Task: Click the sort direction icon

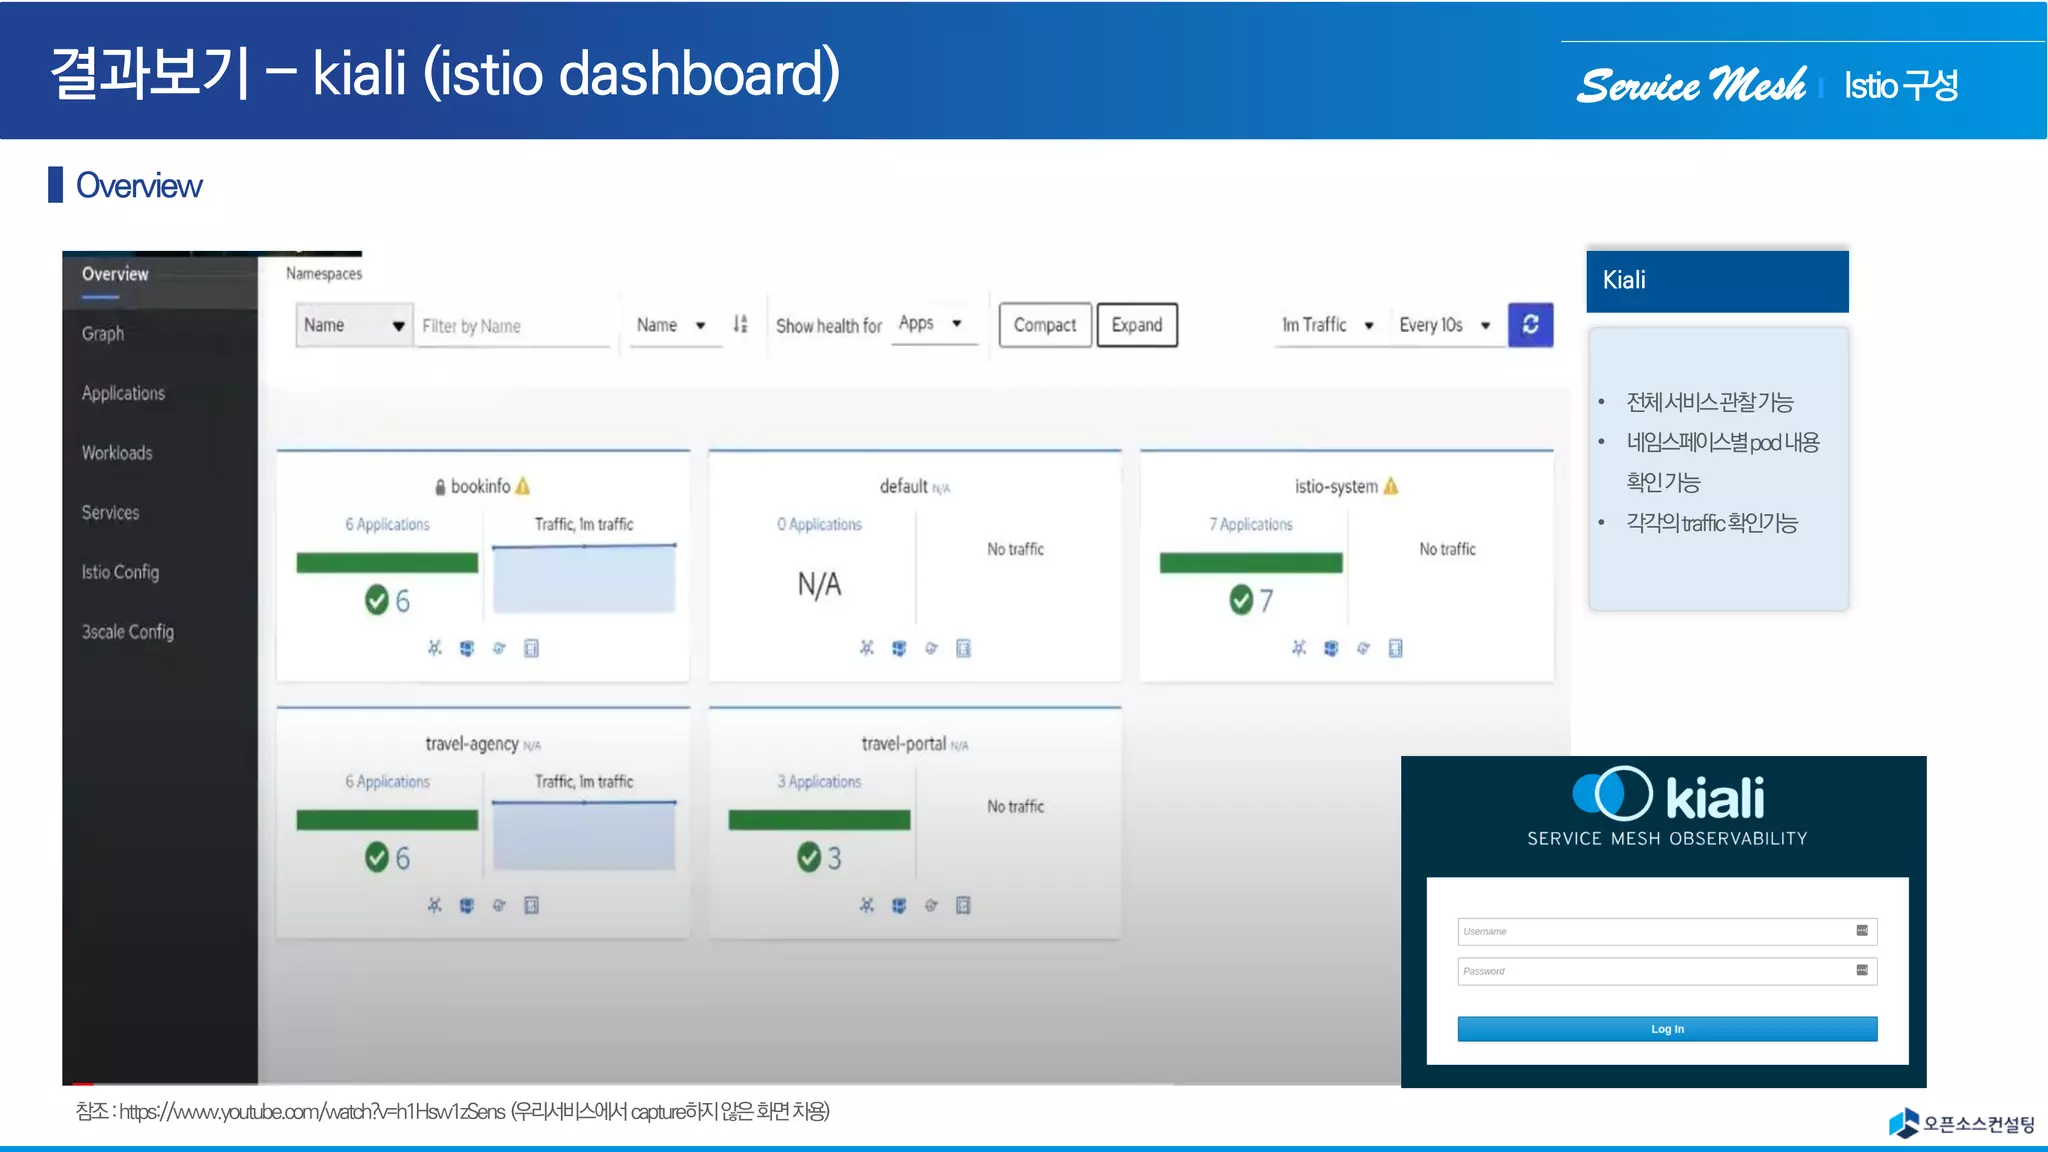Action: pos(740,324)
